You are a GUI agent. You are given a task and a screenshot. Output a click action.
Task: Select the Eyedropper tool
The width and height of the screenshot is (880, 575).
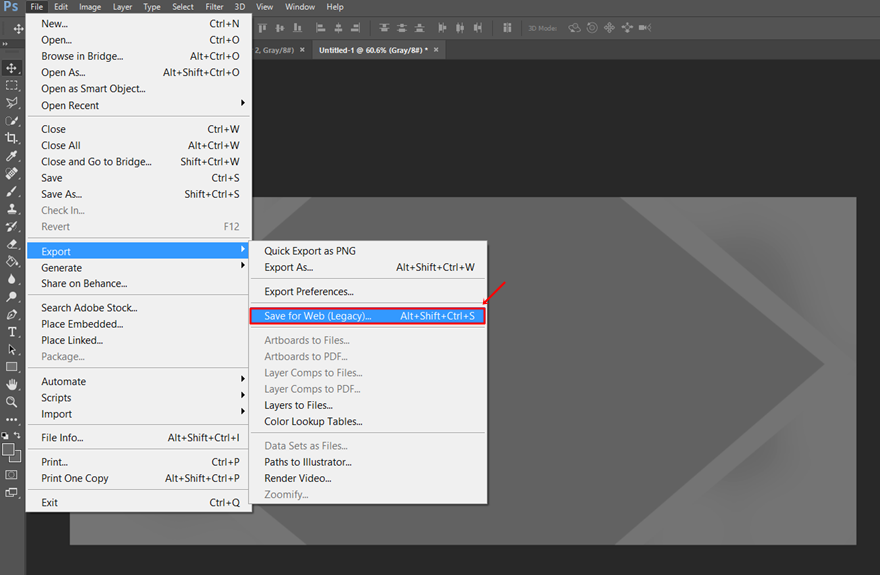[x=11, y=156]
